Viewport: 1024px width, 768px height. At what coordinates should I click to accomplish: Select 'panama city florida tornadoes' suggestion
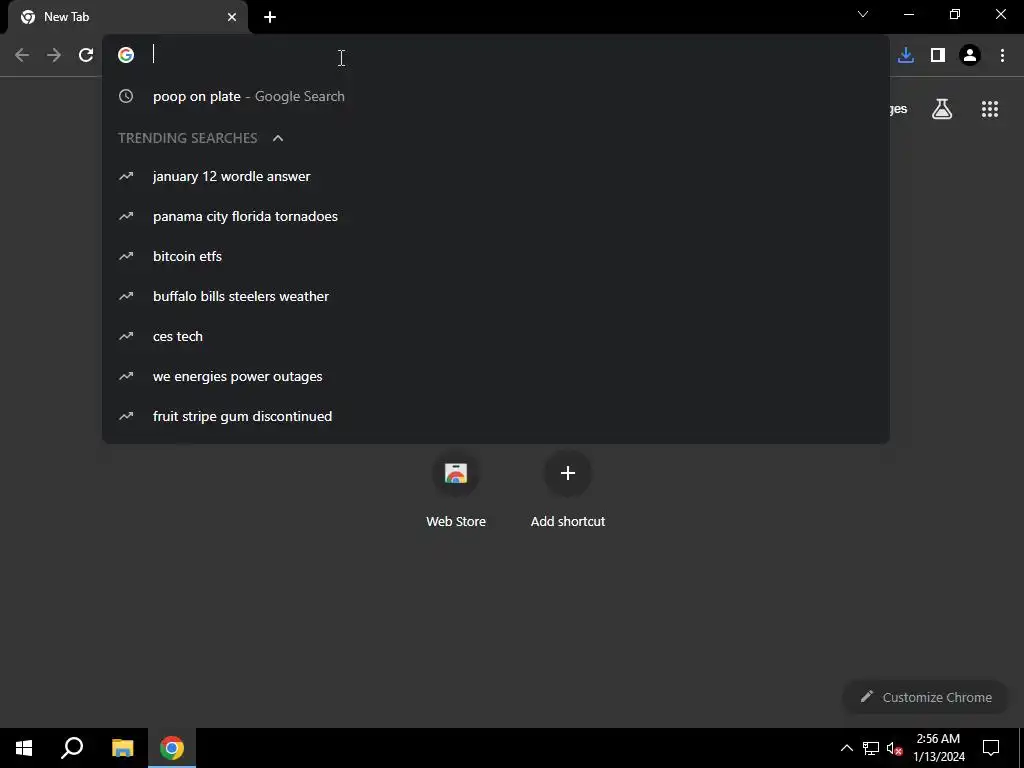(x=496, y=216)
